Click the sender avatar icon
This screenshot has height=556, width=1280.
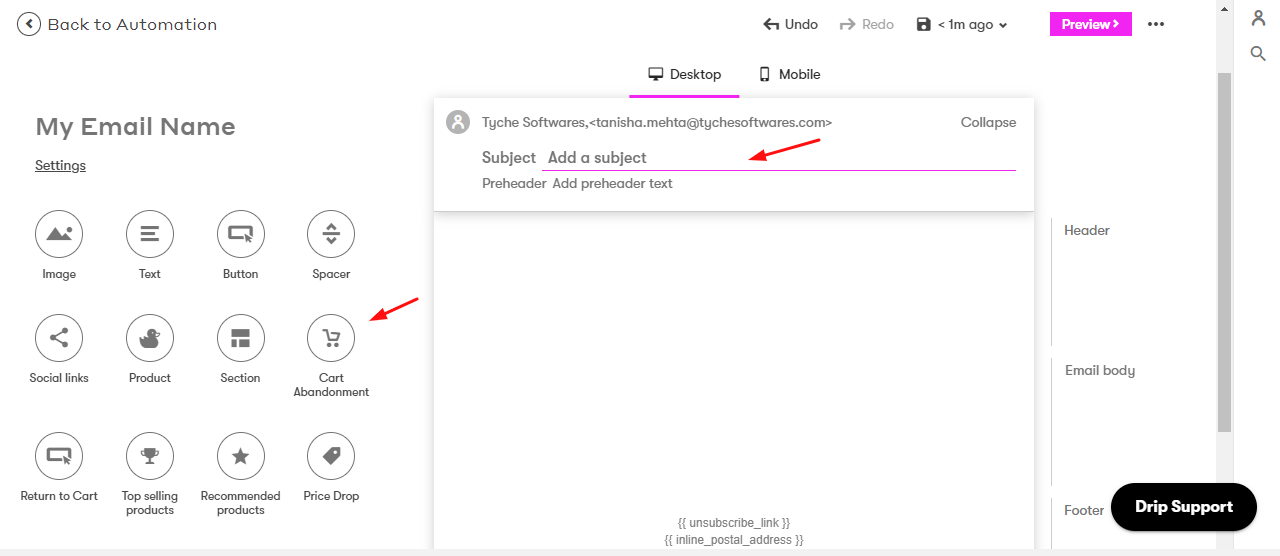pos(458,122)
